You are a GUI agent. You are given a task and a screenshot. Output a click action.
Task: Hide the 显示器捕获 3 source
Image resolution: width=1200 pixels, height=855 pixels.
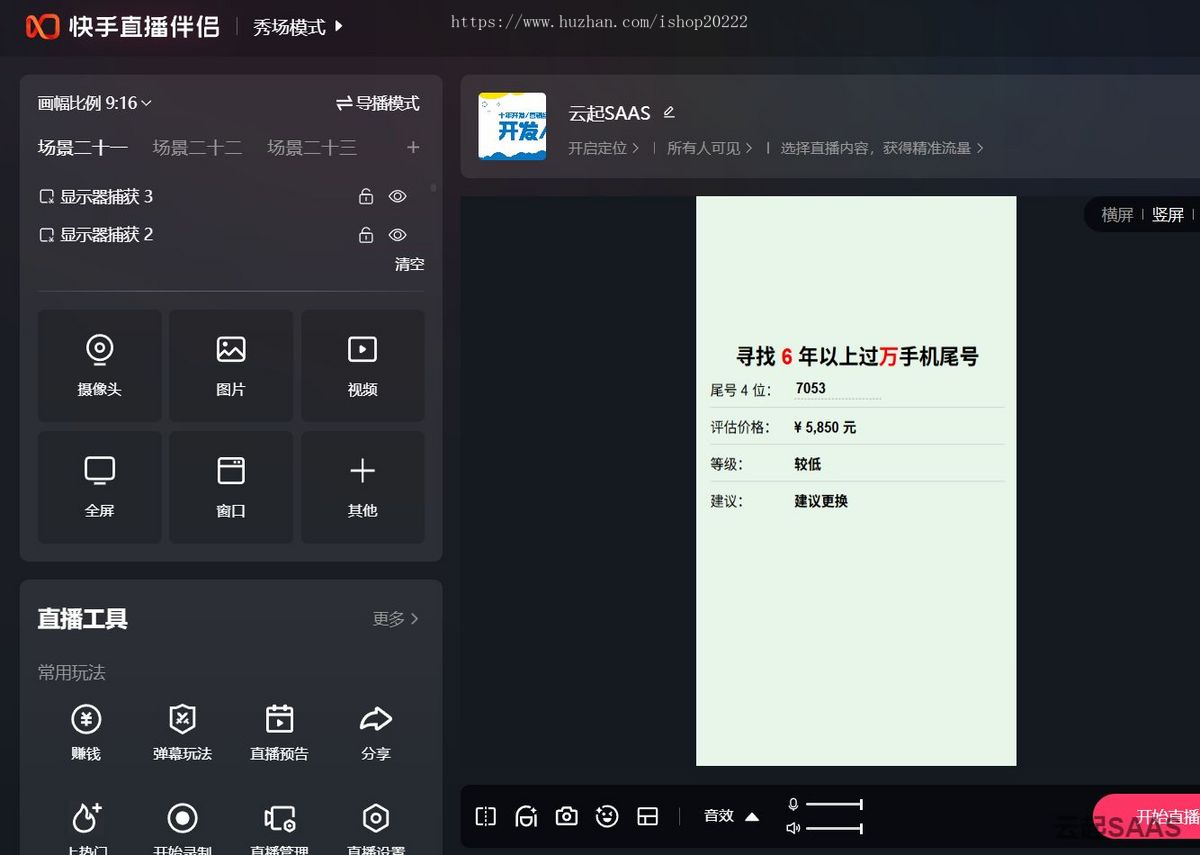397,196
